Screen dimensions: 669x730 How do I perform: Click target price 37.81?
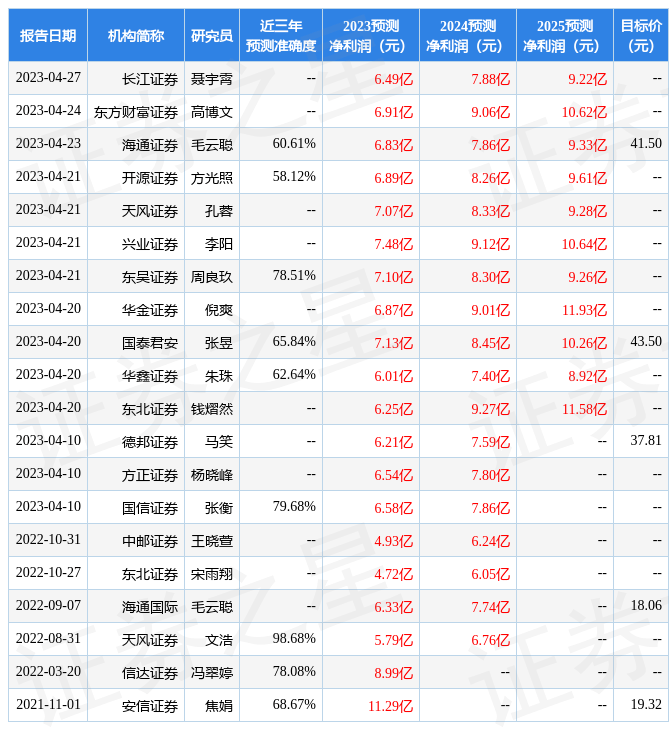tap(646, 440)
